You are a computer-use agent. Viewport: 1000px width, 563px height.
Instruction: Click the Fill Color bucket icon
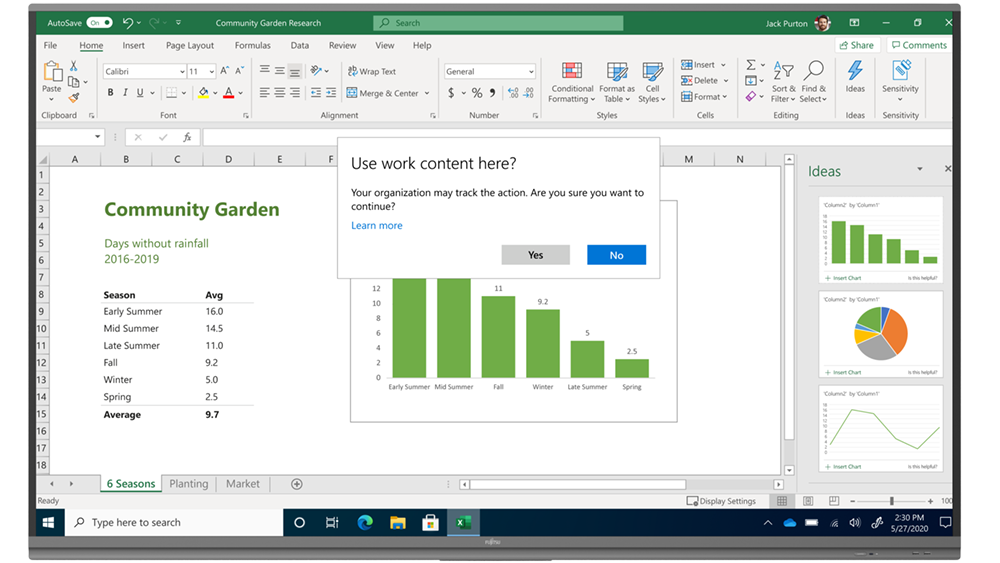click(x=203, y=93)
